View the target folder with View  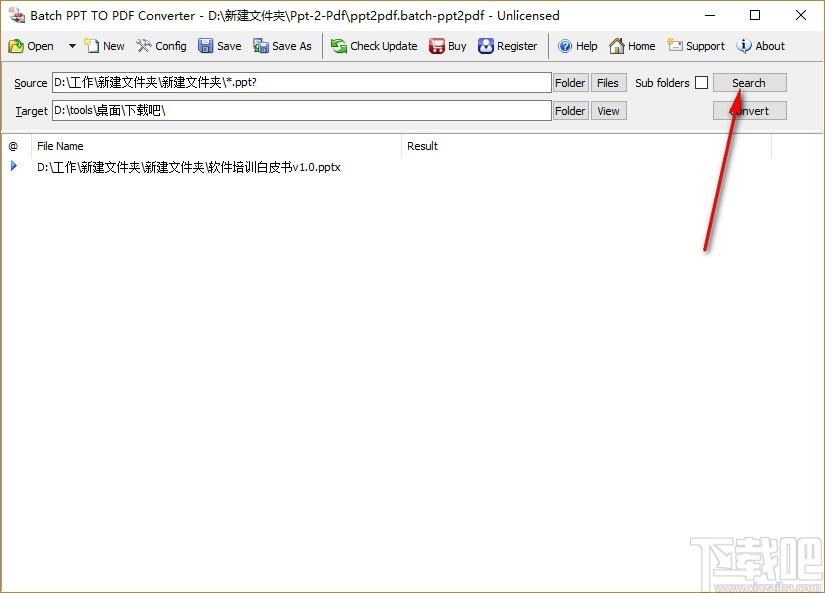(608, 111)
